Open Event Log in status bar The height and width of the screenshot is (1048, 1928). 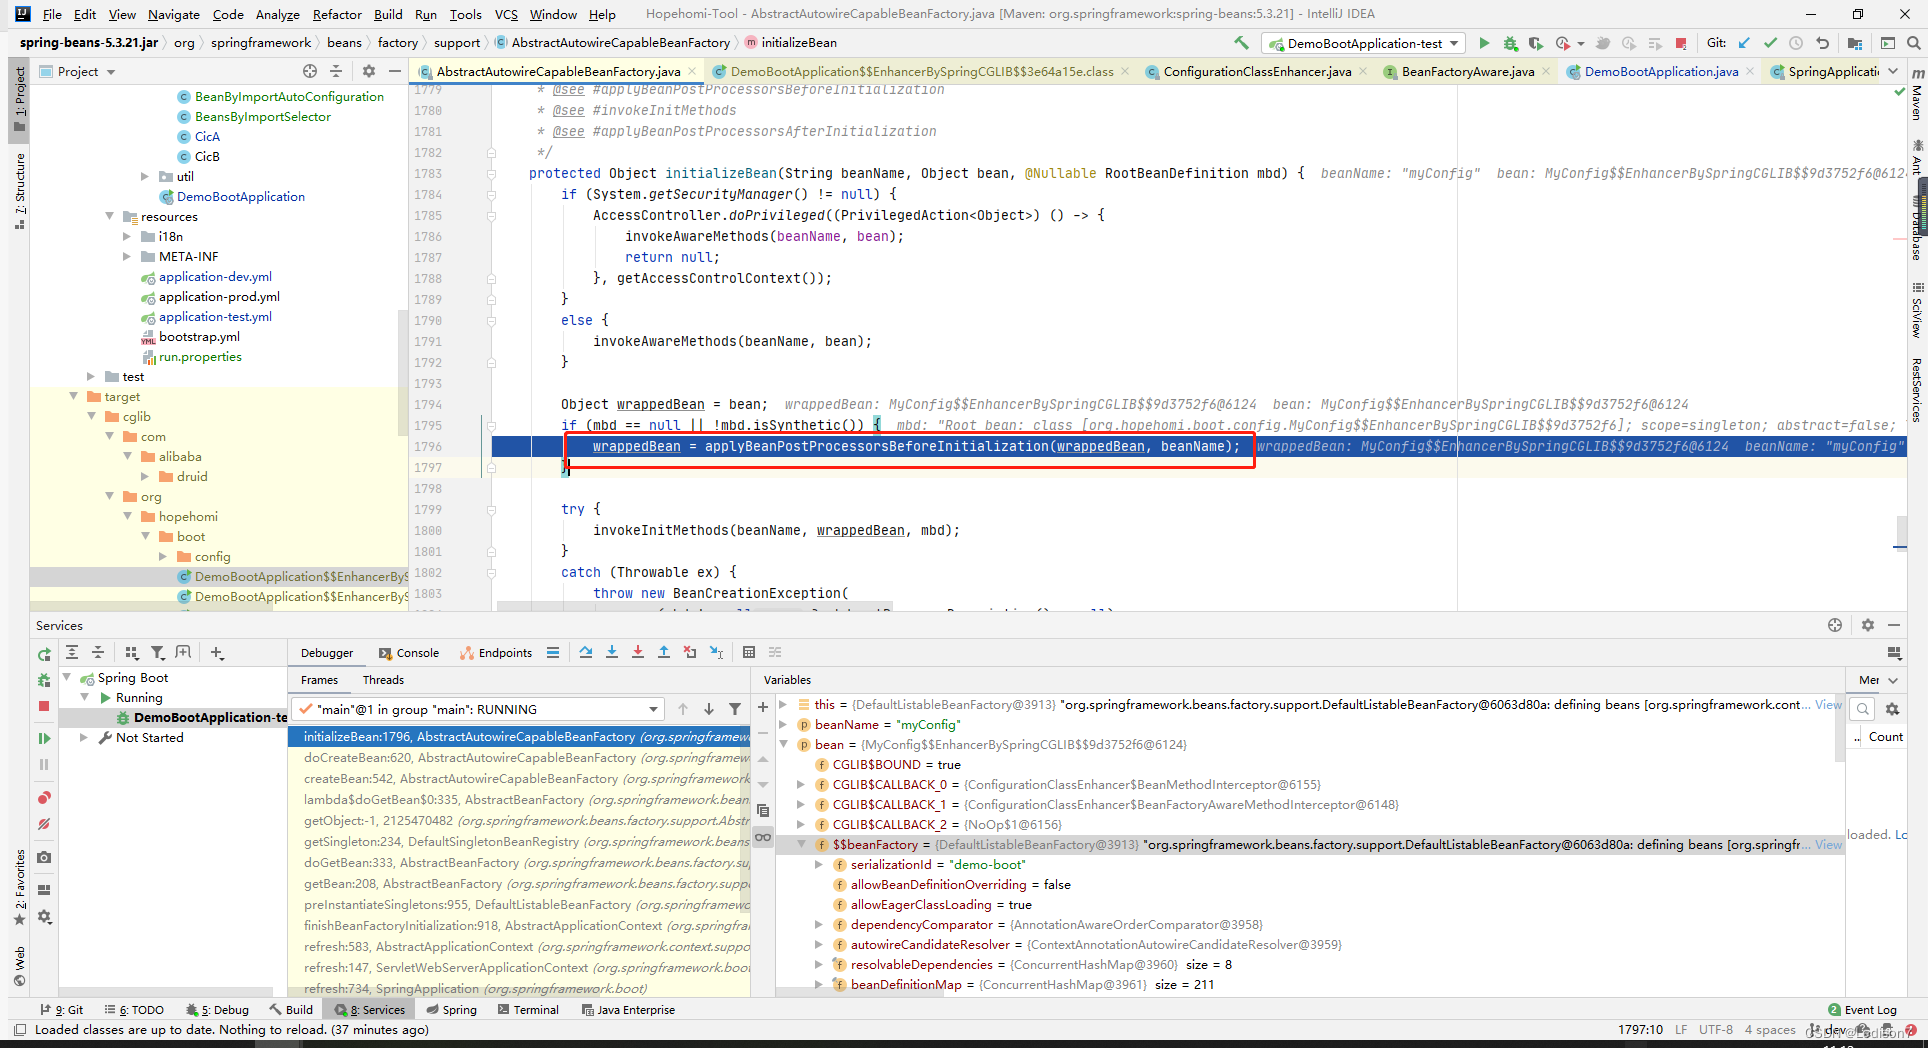pyautogui.click(x=1862, y=1010)
